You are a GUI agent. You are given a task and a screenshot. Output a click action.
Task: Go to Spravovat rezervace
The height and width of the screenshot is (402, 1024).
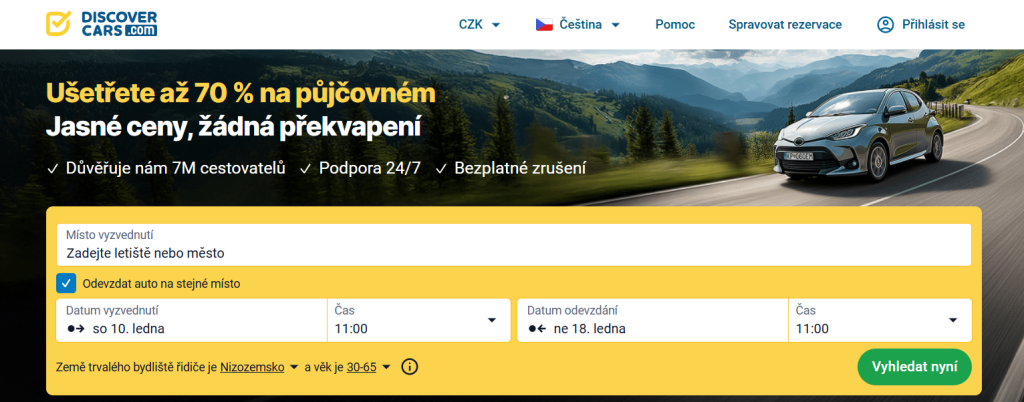(785, 24)
